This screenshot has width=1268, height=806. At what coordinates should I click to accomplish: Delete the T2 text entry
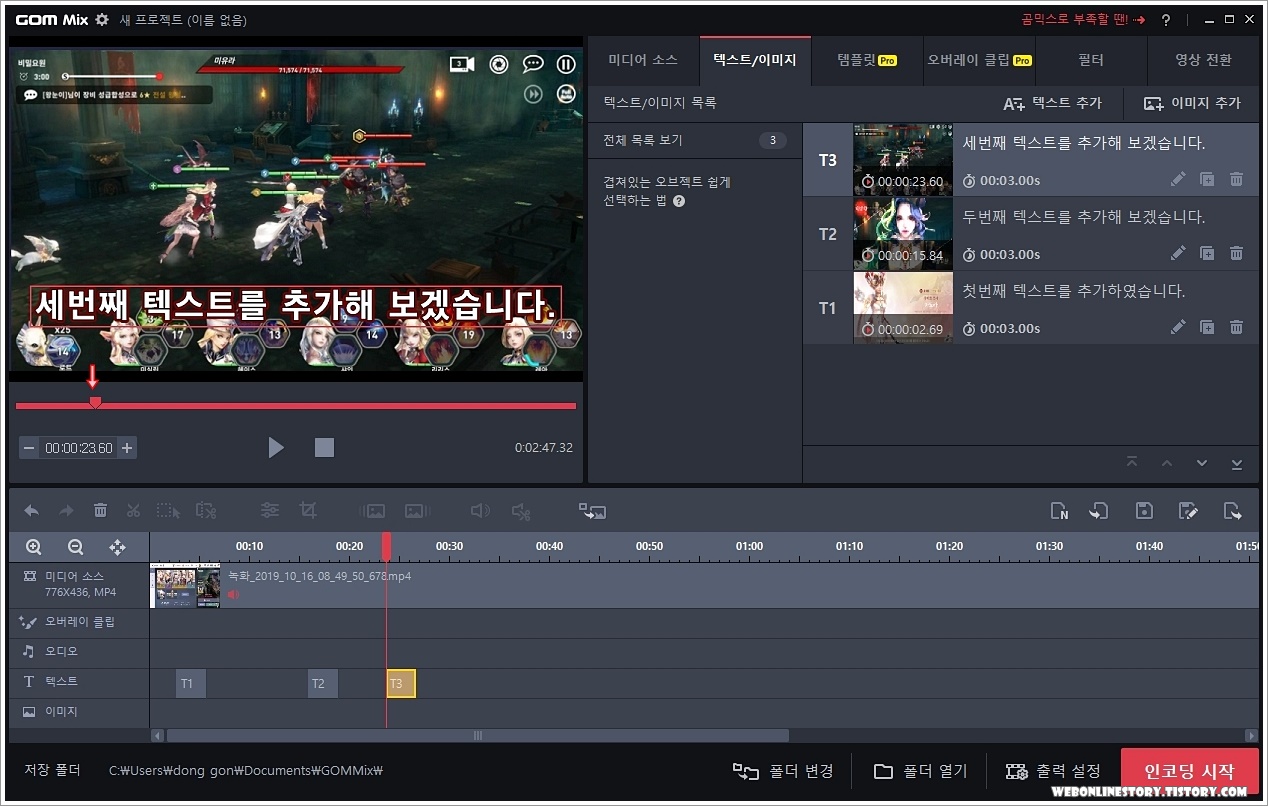click(x=1236, y=254)
